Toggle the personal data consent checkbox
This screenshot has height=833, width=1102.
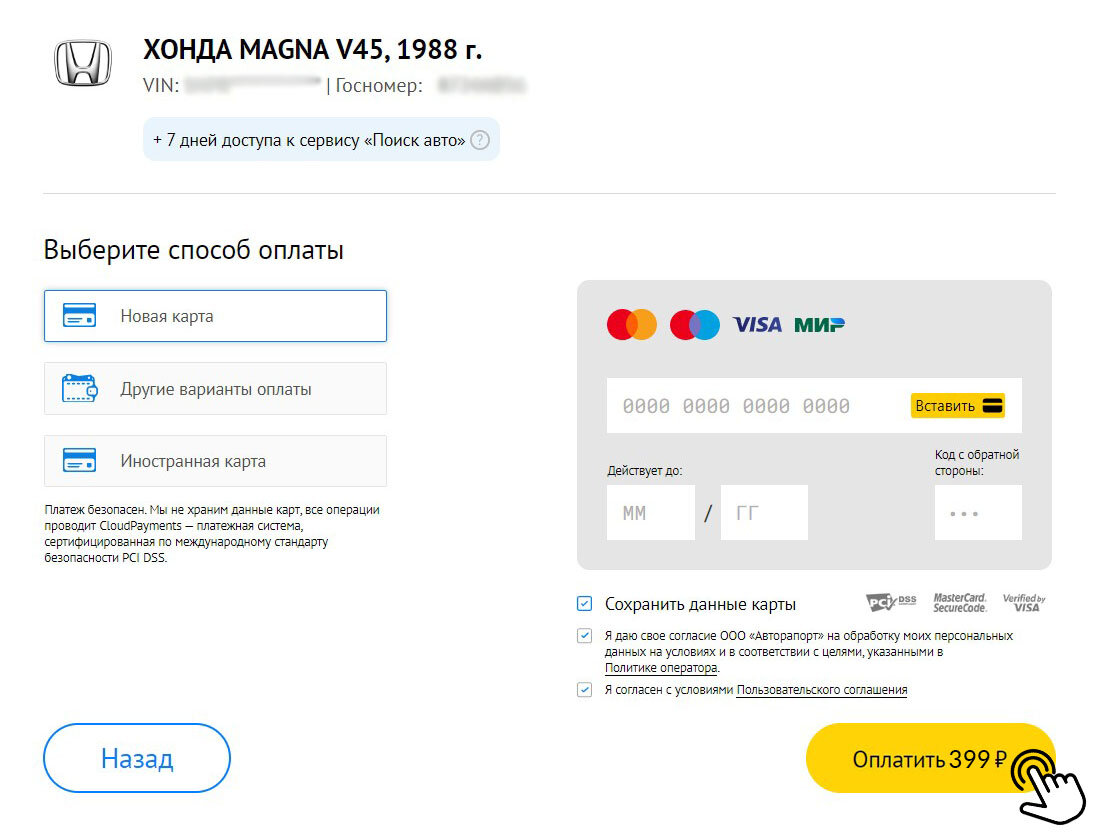(584, 635)
